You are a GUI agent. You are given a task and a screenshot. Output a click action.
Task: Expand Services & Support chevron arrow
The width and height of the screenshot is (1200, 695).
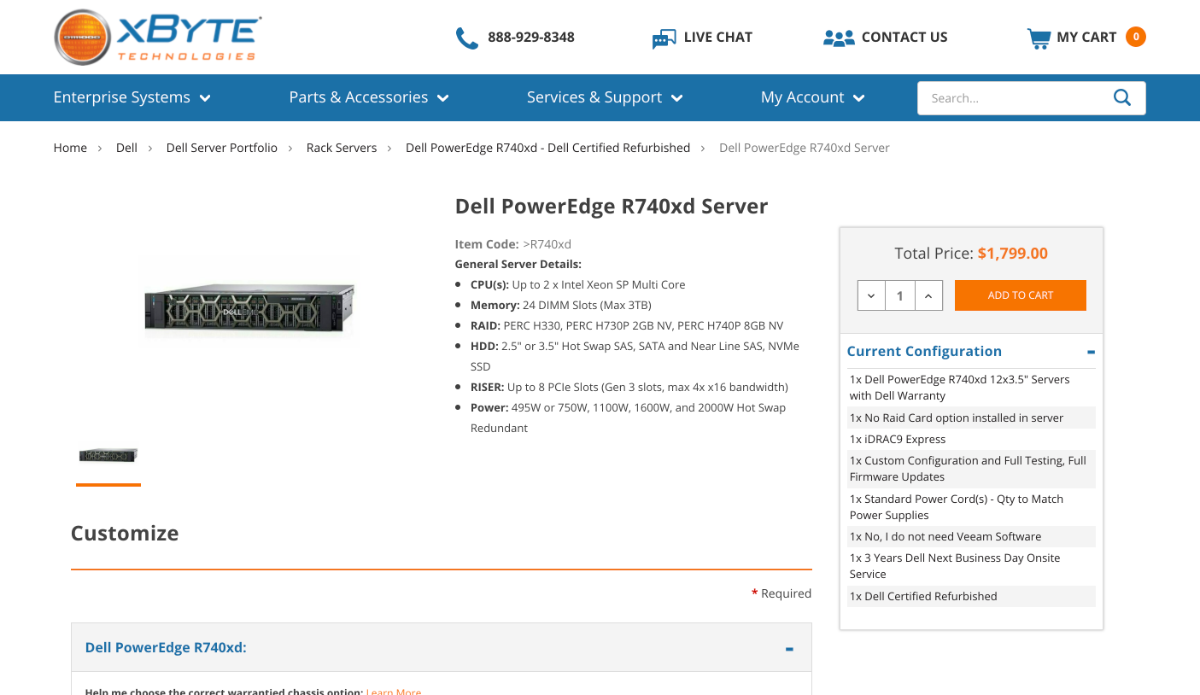point(677,98)
